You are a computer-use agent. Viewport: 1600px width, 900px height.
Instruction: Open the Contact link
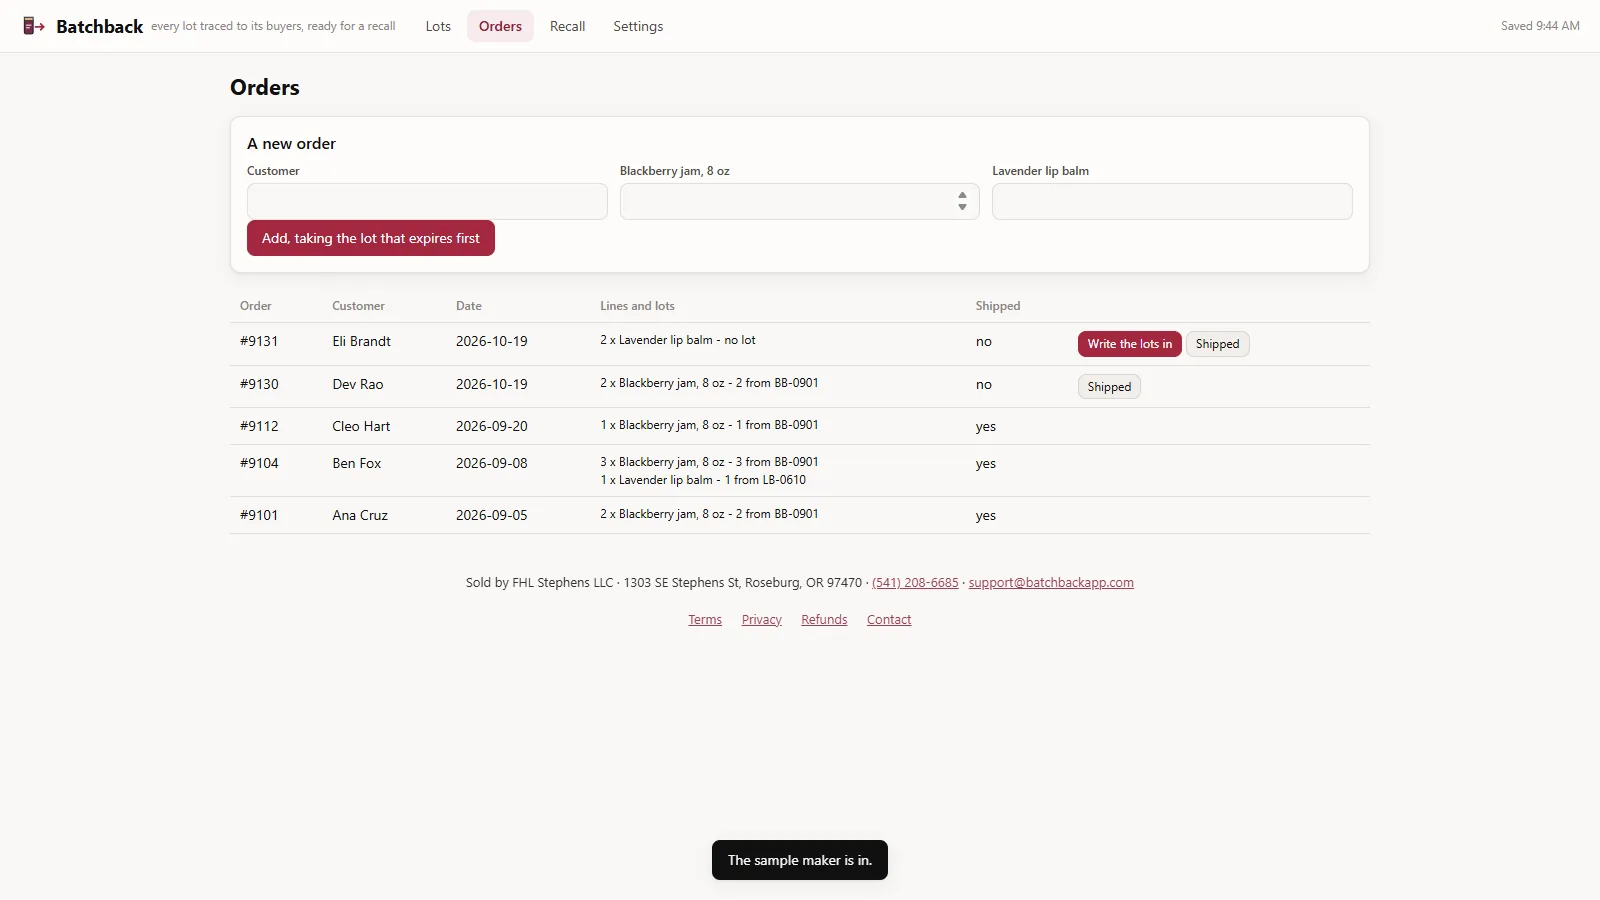coord(889,619)
